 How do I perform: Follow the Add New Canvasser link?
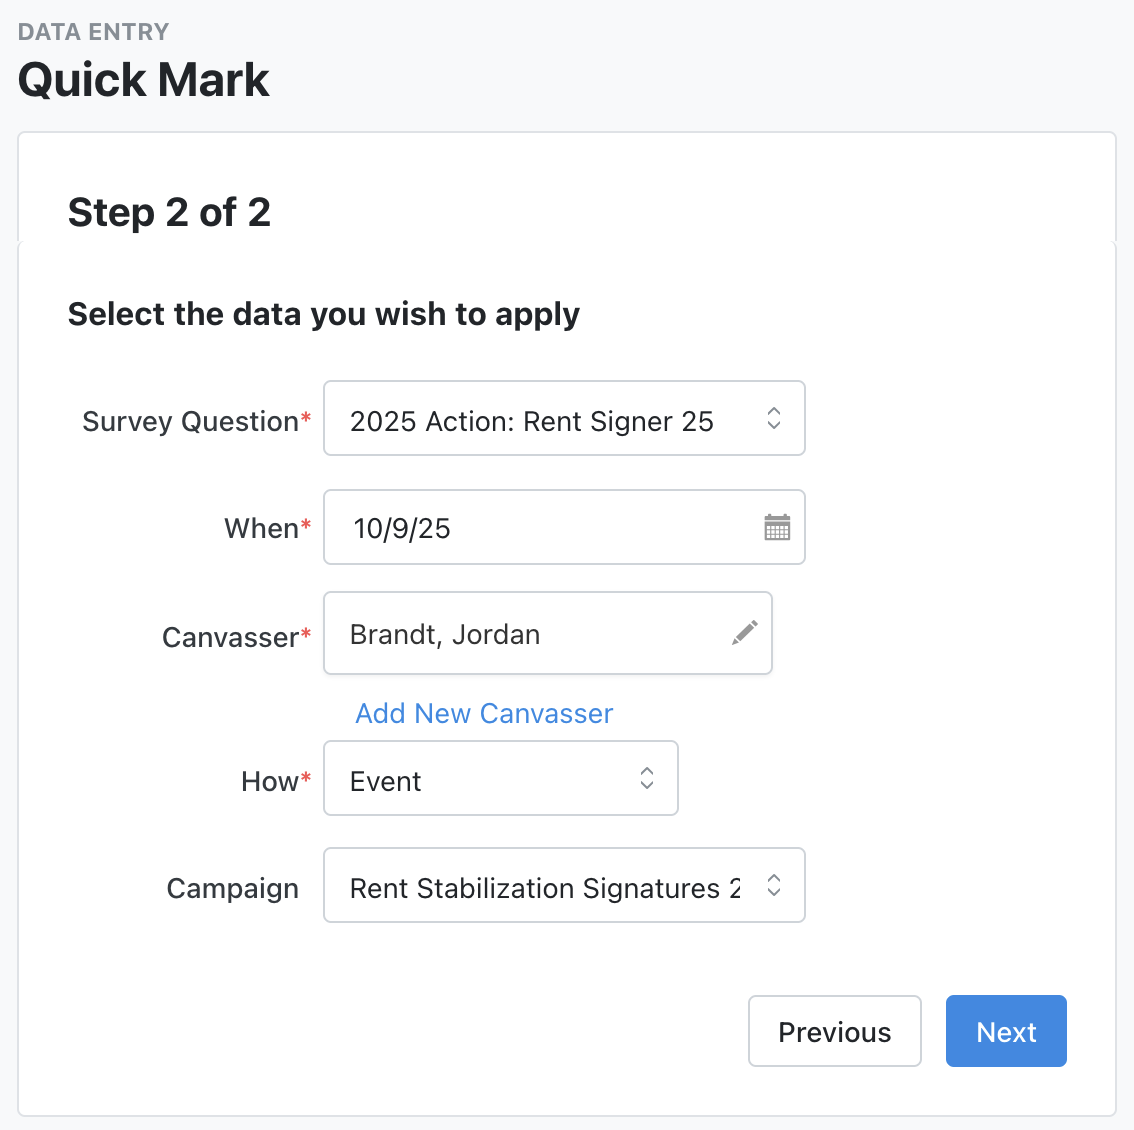(484, 713)
